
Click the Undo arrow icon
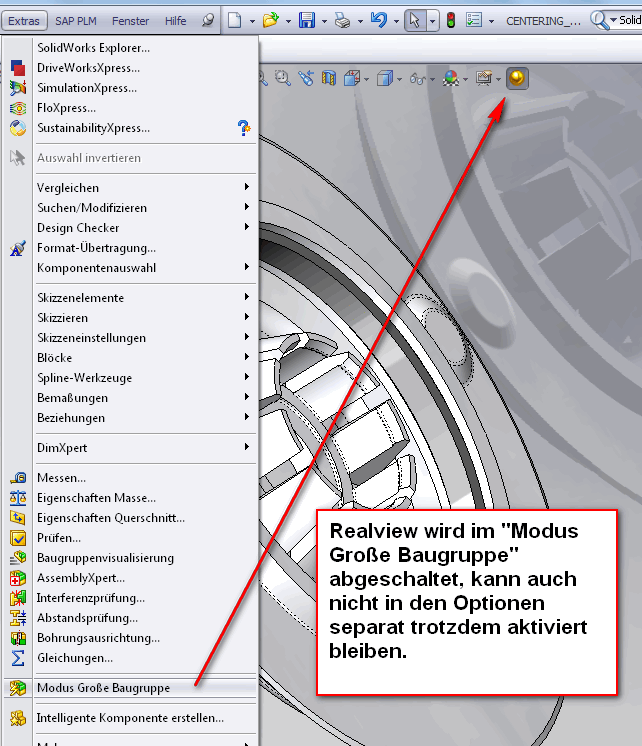[x=379, y=20]
